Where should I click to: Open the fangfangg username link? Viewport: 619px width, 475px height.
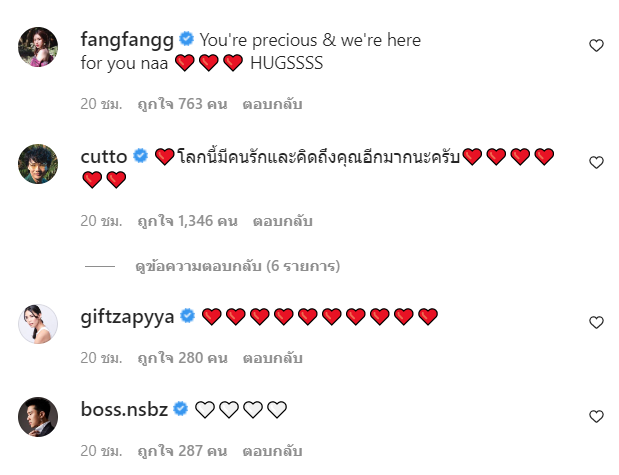click(127, 40)
